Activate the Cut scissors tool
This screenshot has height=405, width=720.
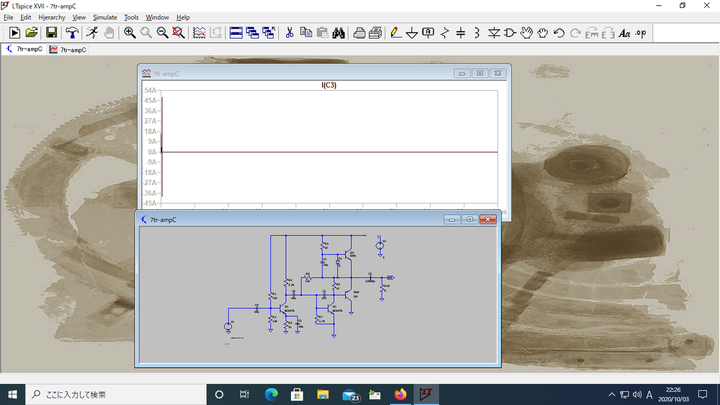coord(290,33)
